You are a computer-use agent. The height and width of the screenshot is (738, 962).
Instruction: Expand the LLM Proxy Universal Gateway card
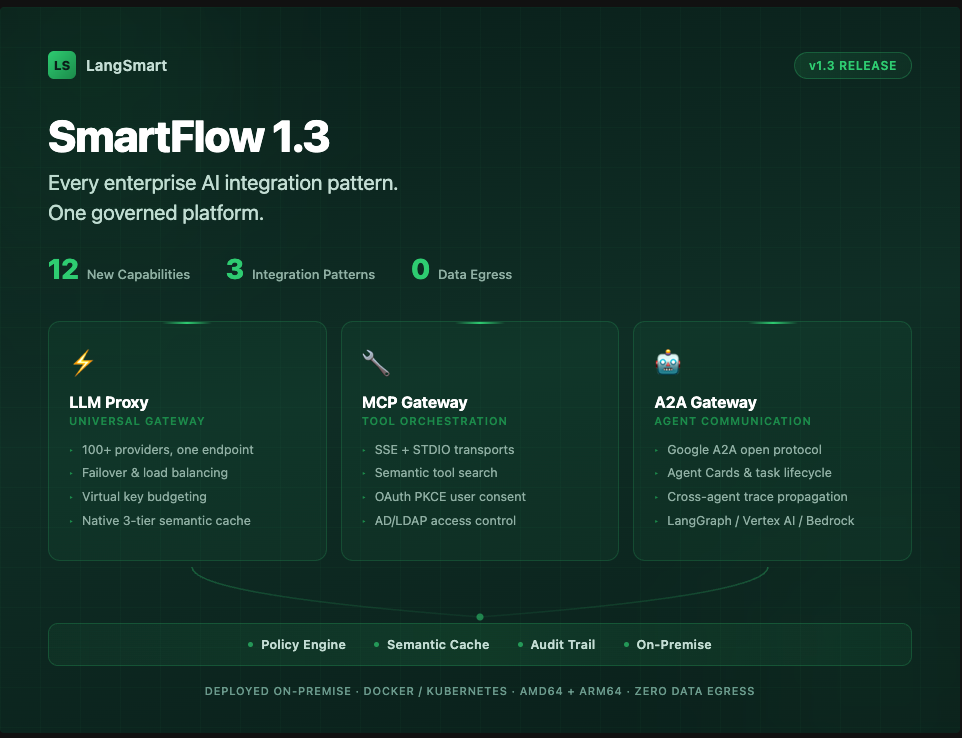click(x=187, y=440)
